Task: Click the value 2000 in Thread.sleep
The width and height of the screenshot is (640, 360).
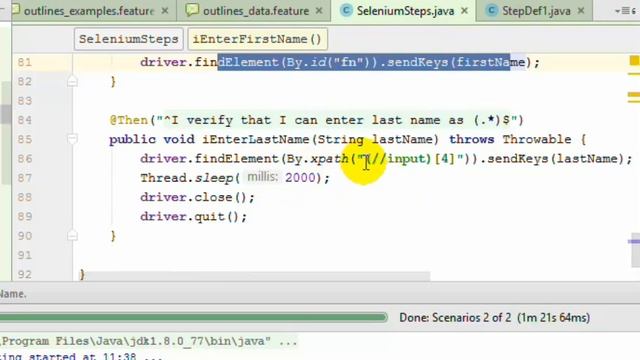Action: [x=300, y=178]
